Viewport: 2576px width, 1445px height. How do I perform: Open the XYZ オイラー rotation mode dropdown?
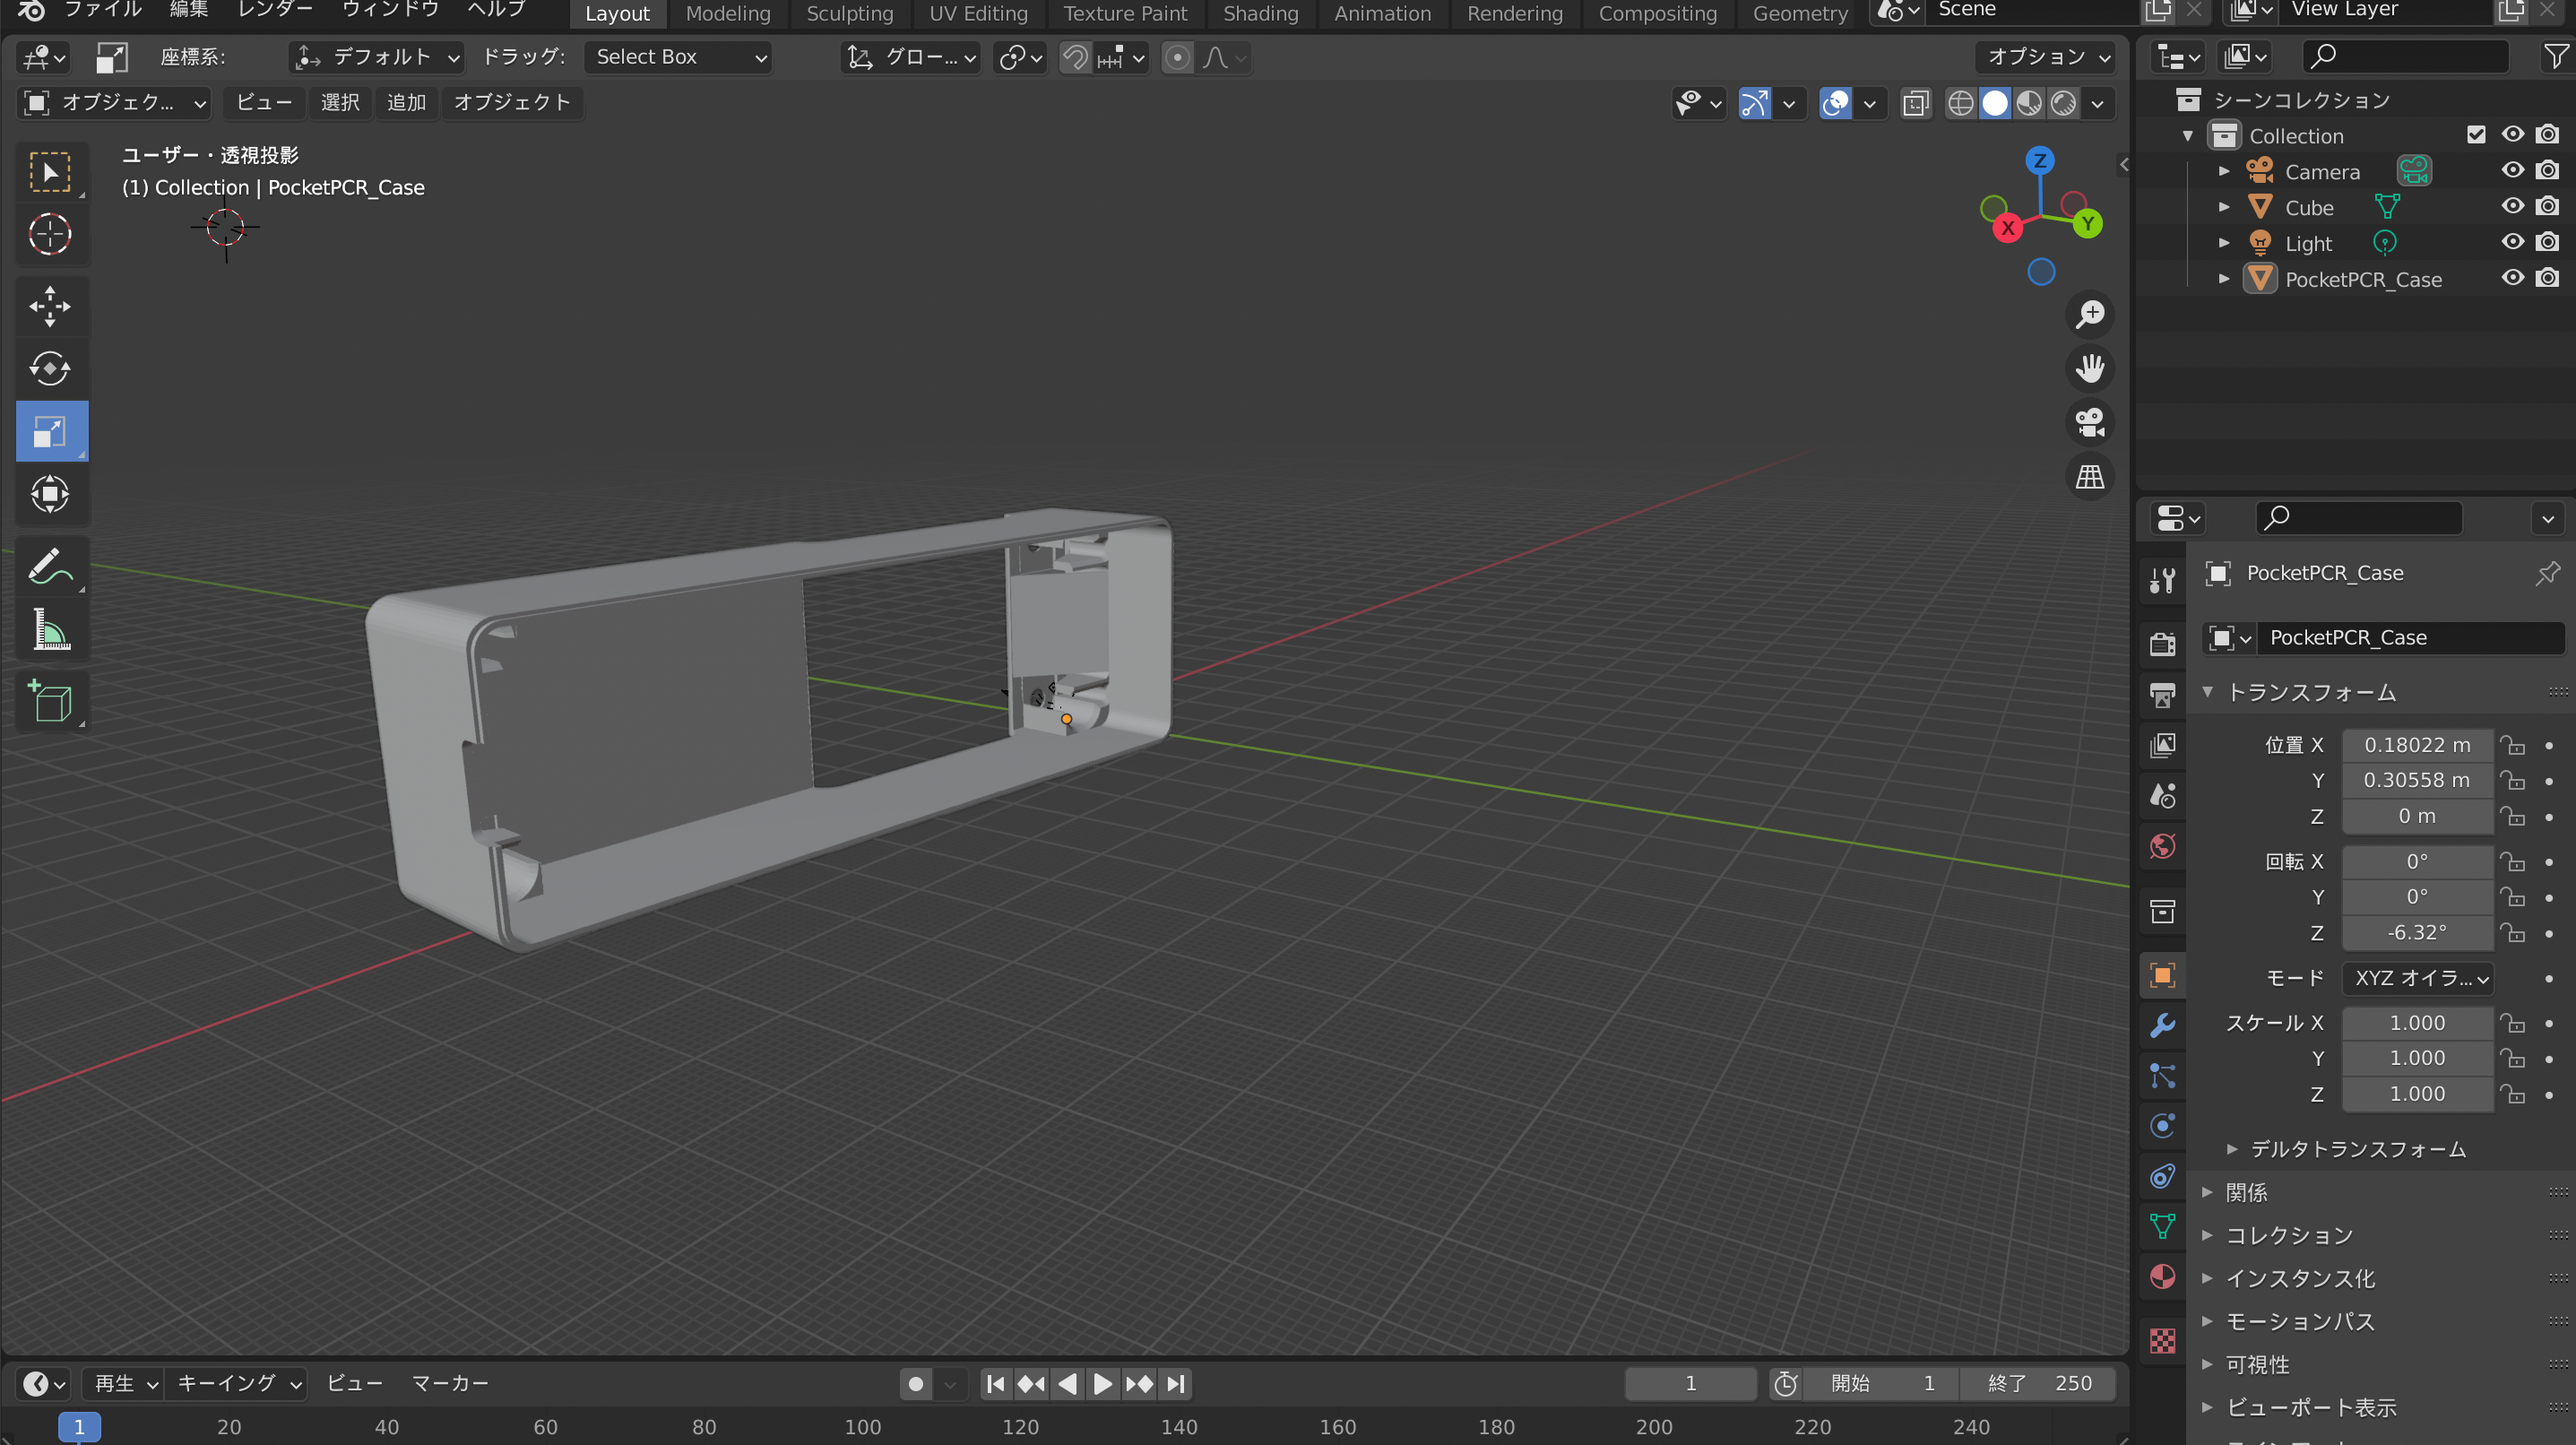(2417, 978)
